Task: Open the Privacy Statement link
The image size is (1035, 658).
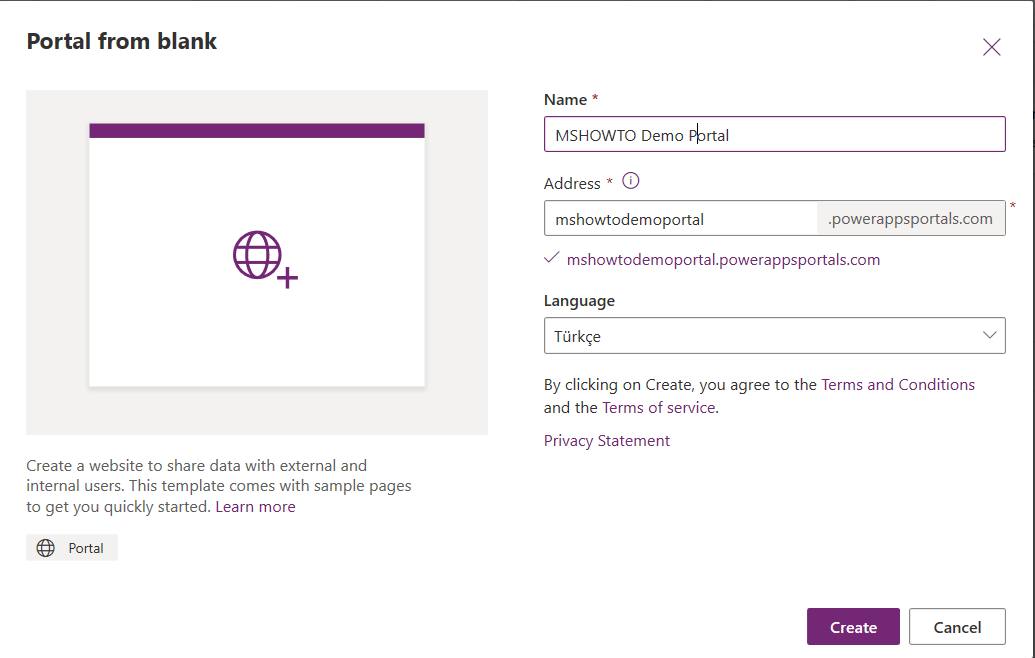Action: pos(607,441)
